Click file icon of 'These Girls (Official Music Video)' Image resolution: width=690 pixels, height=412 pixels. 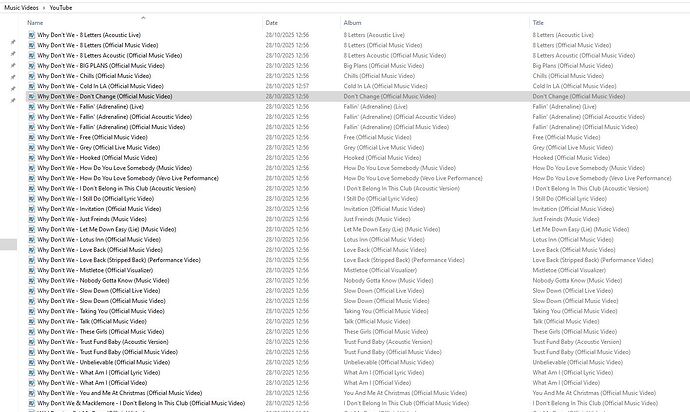click(x=32, y=331)
